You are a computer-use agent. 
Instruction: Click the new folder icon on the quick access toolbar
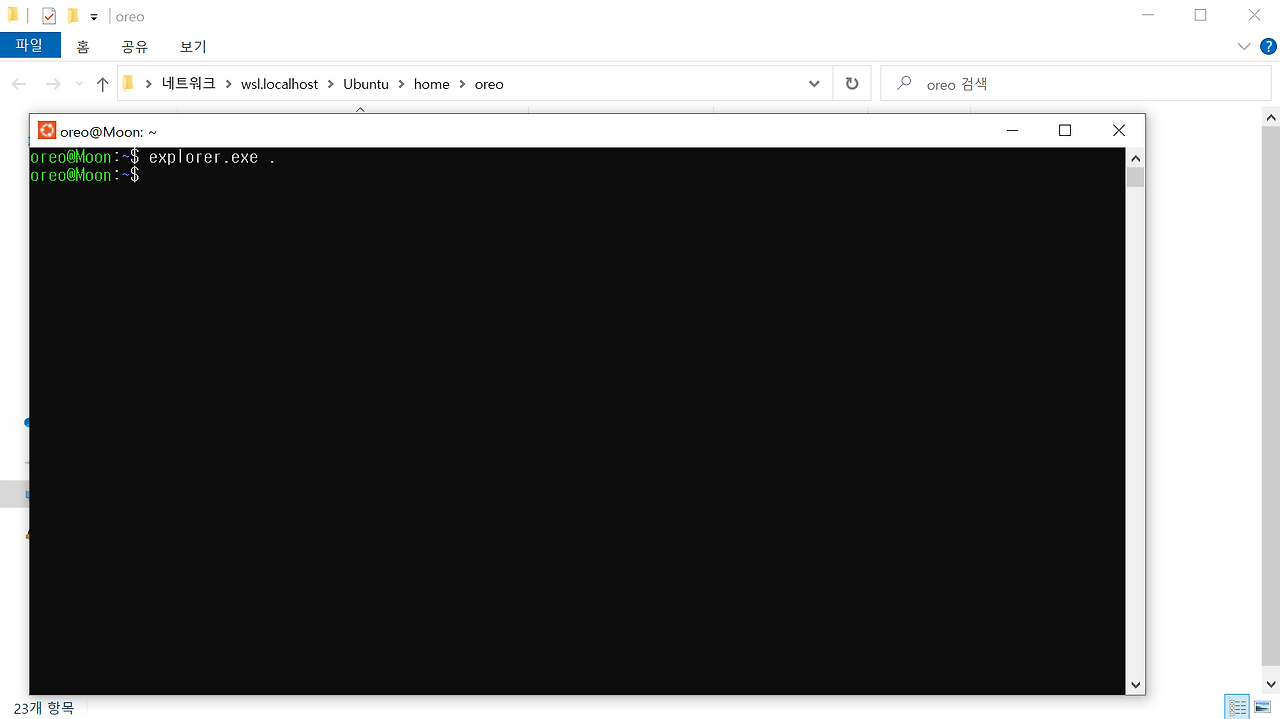pos(72,15)
